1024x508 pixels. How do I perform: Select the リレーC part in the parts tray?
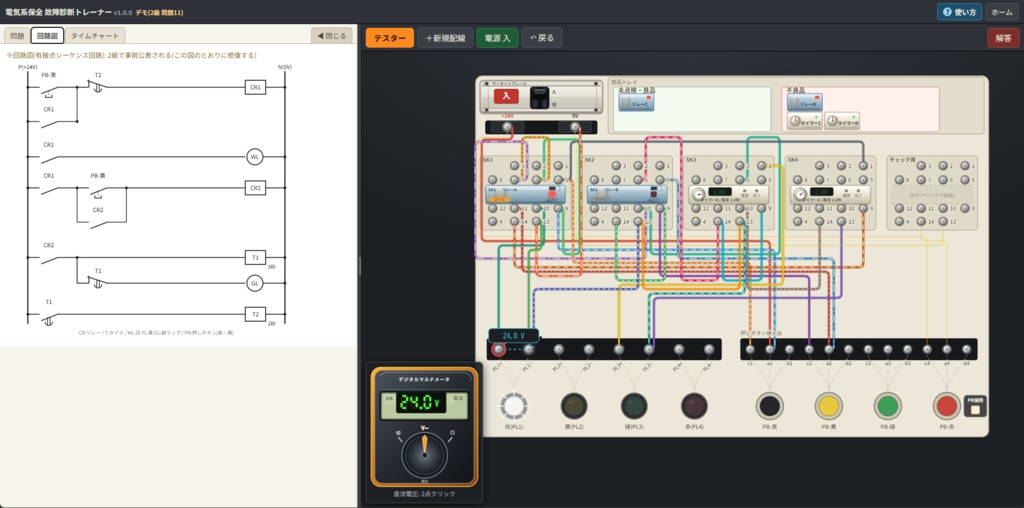(x=636, y=103)
